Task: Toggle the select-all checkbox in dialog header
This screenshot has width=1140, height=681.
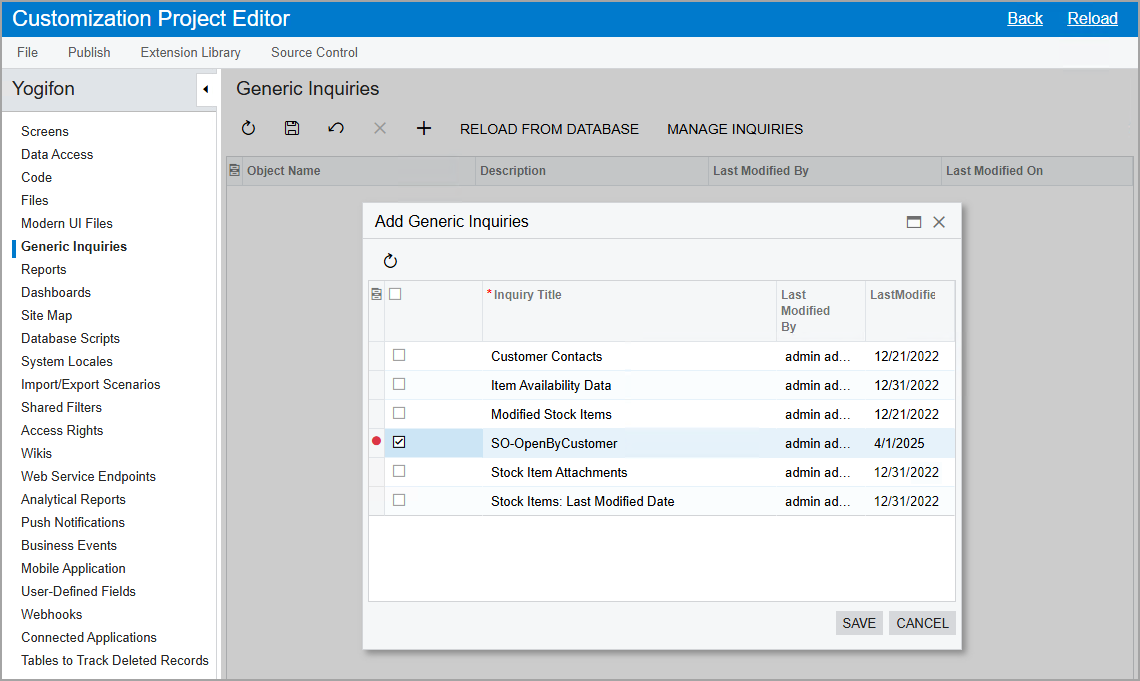Action: click(x=395, y=294)
